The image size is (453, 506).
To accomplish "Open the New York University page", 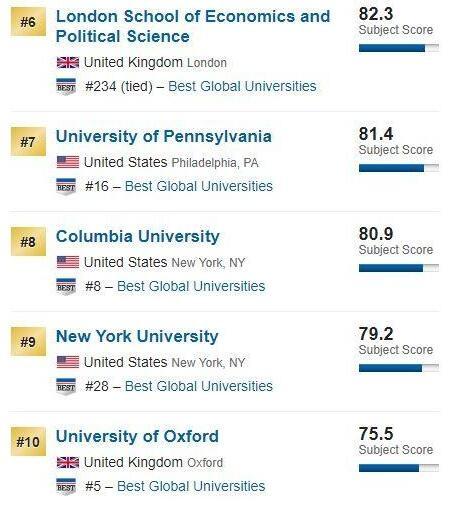I will [x=137, y=336].
